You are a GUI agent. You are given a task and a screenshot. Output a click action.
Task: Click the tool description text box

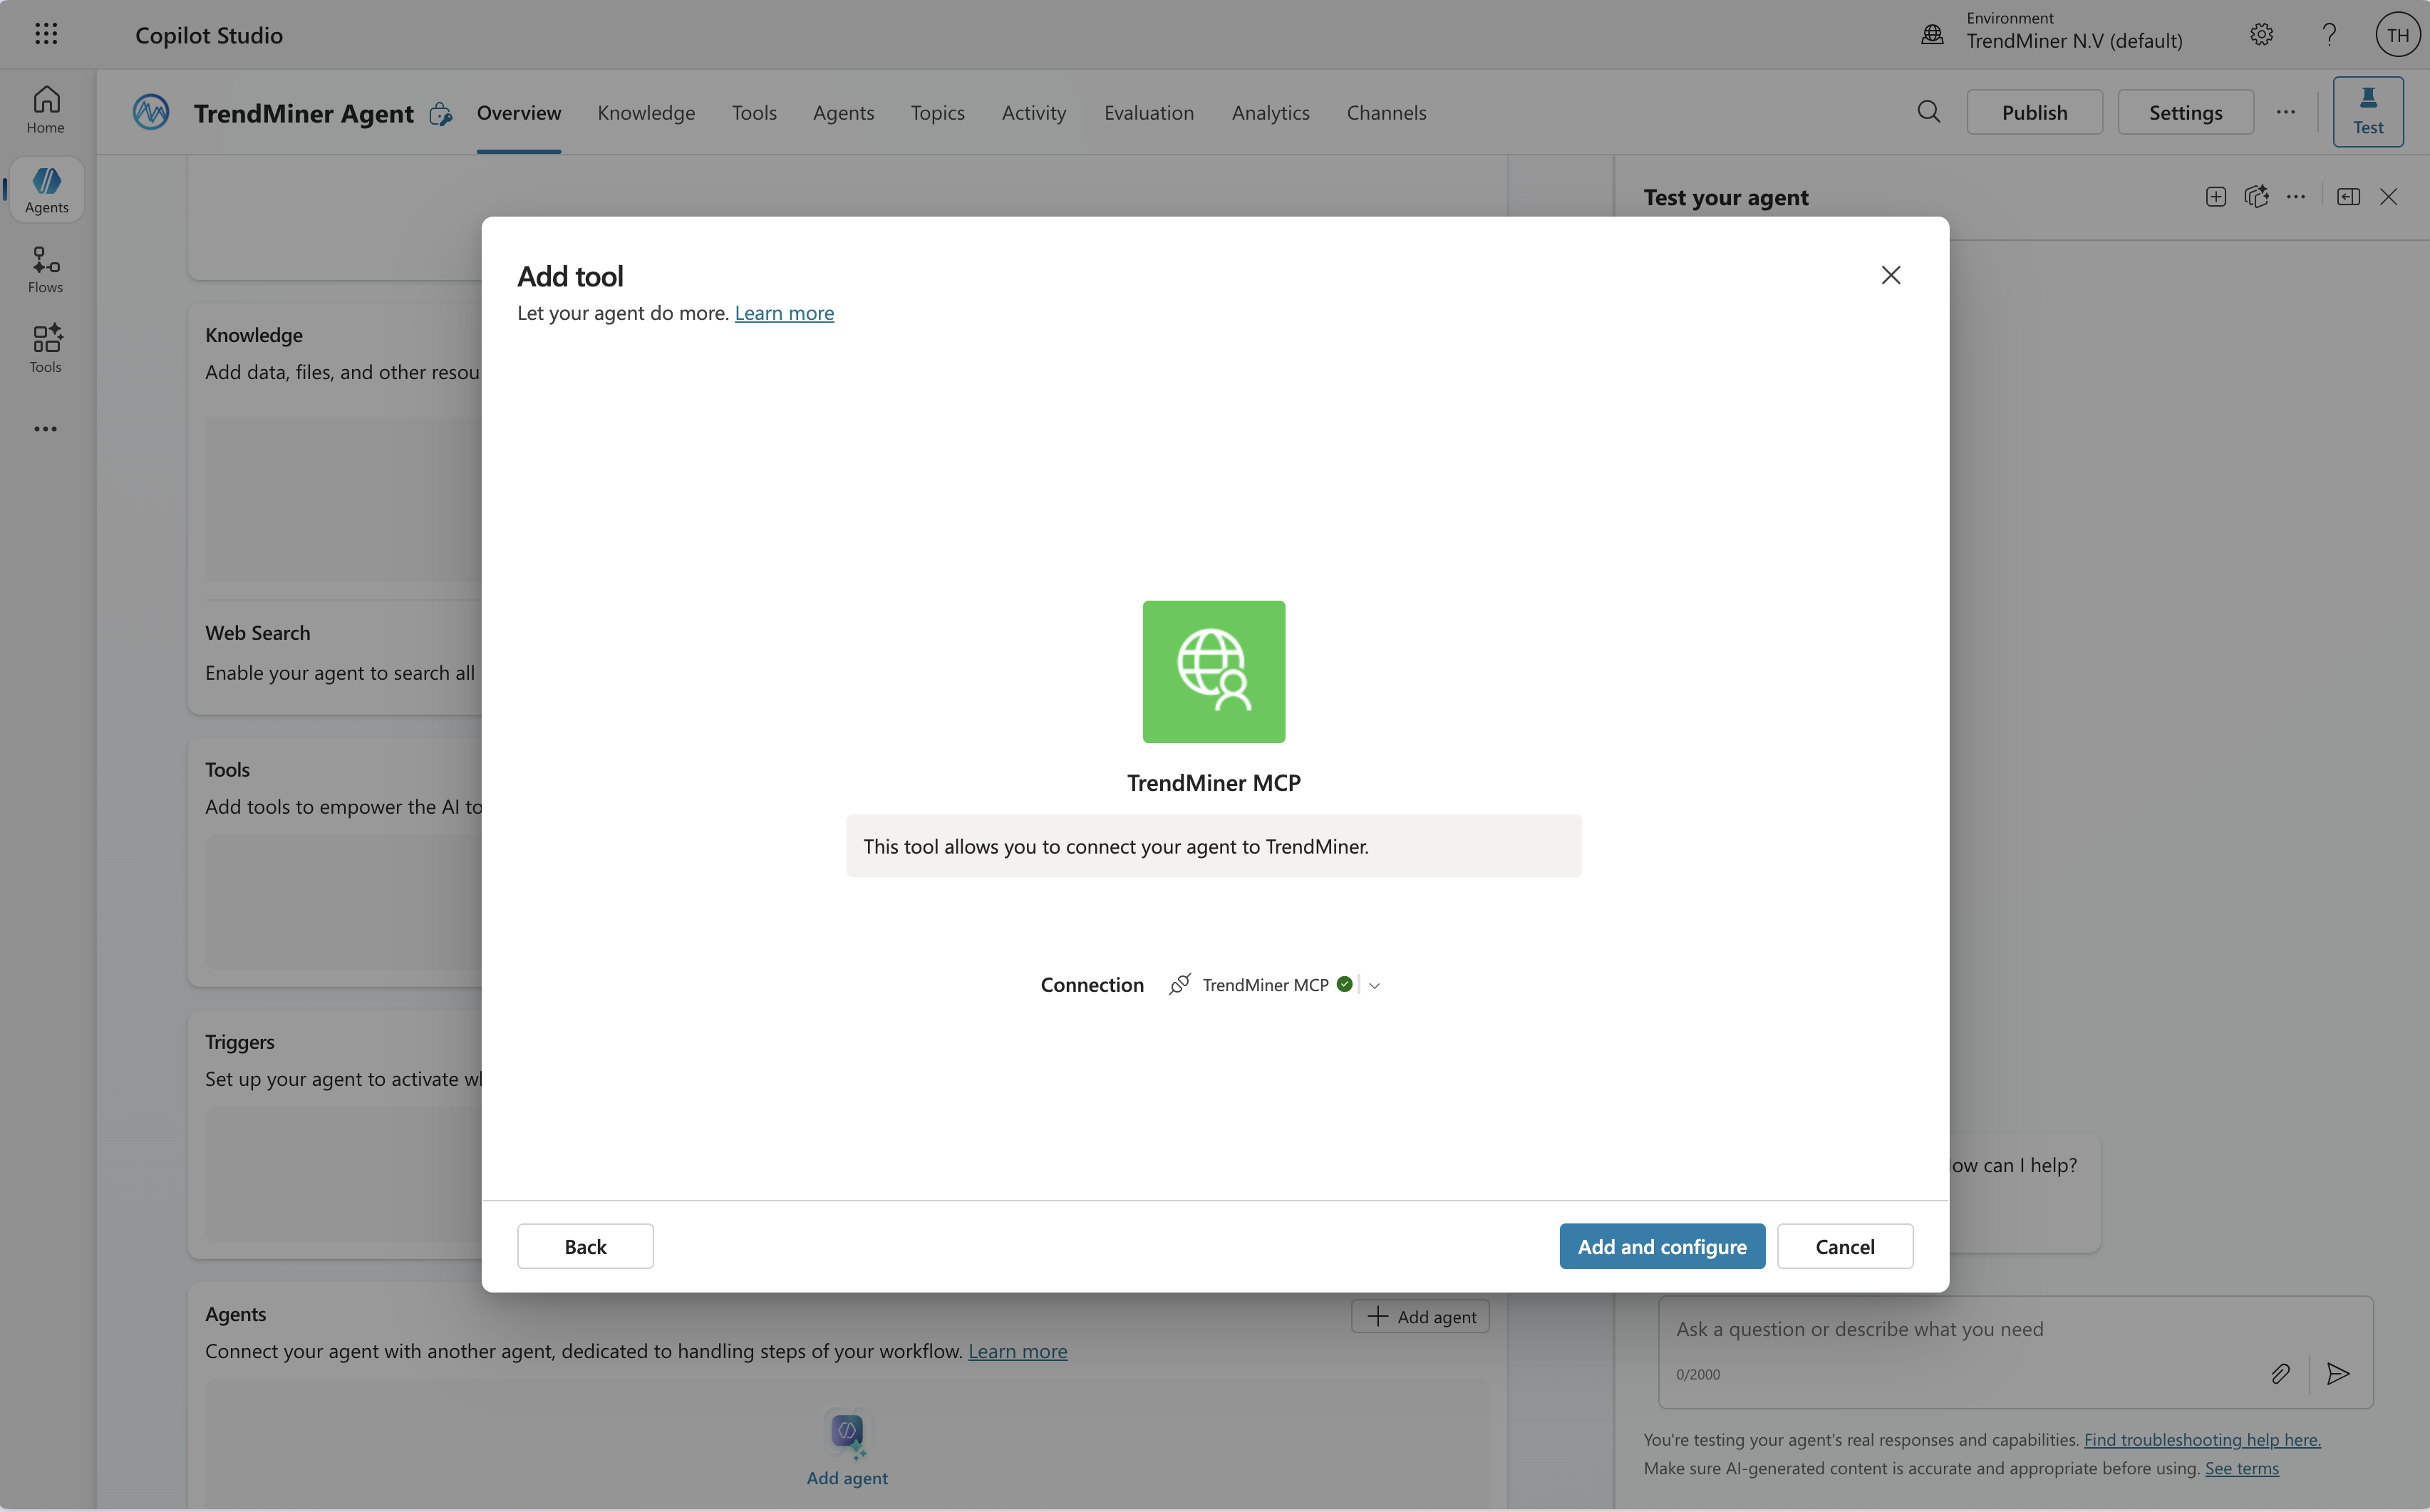click(x=1214, y=846)
